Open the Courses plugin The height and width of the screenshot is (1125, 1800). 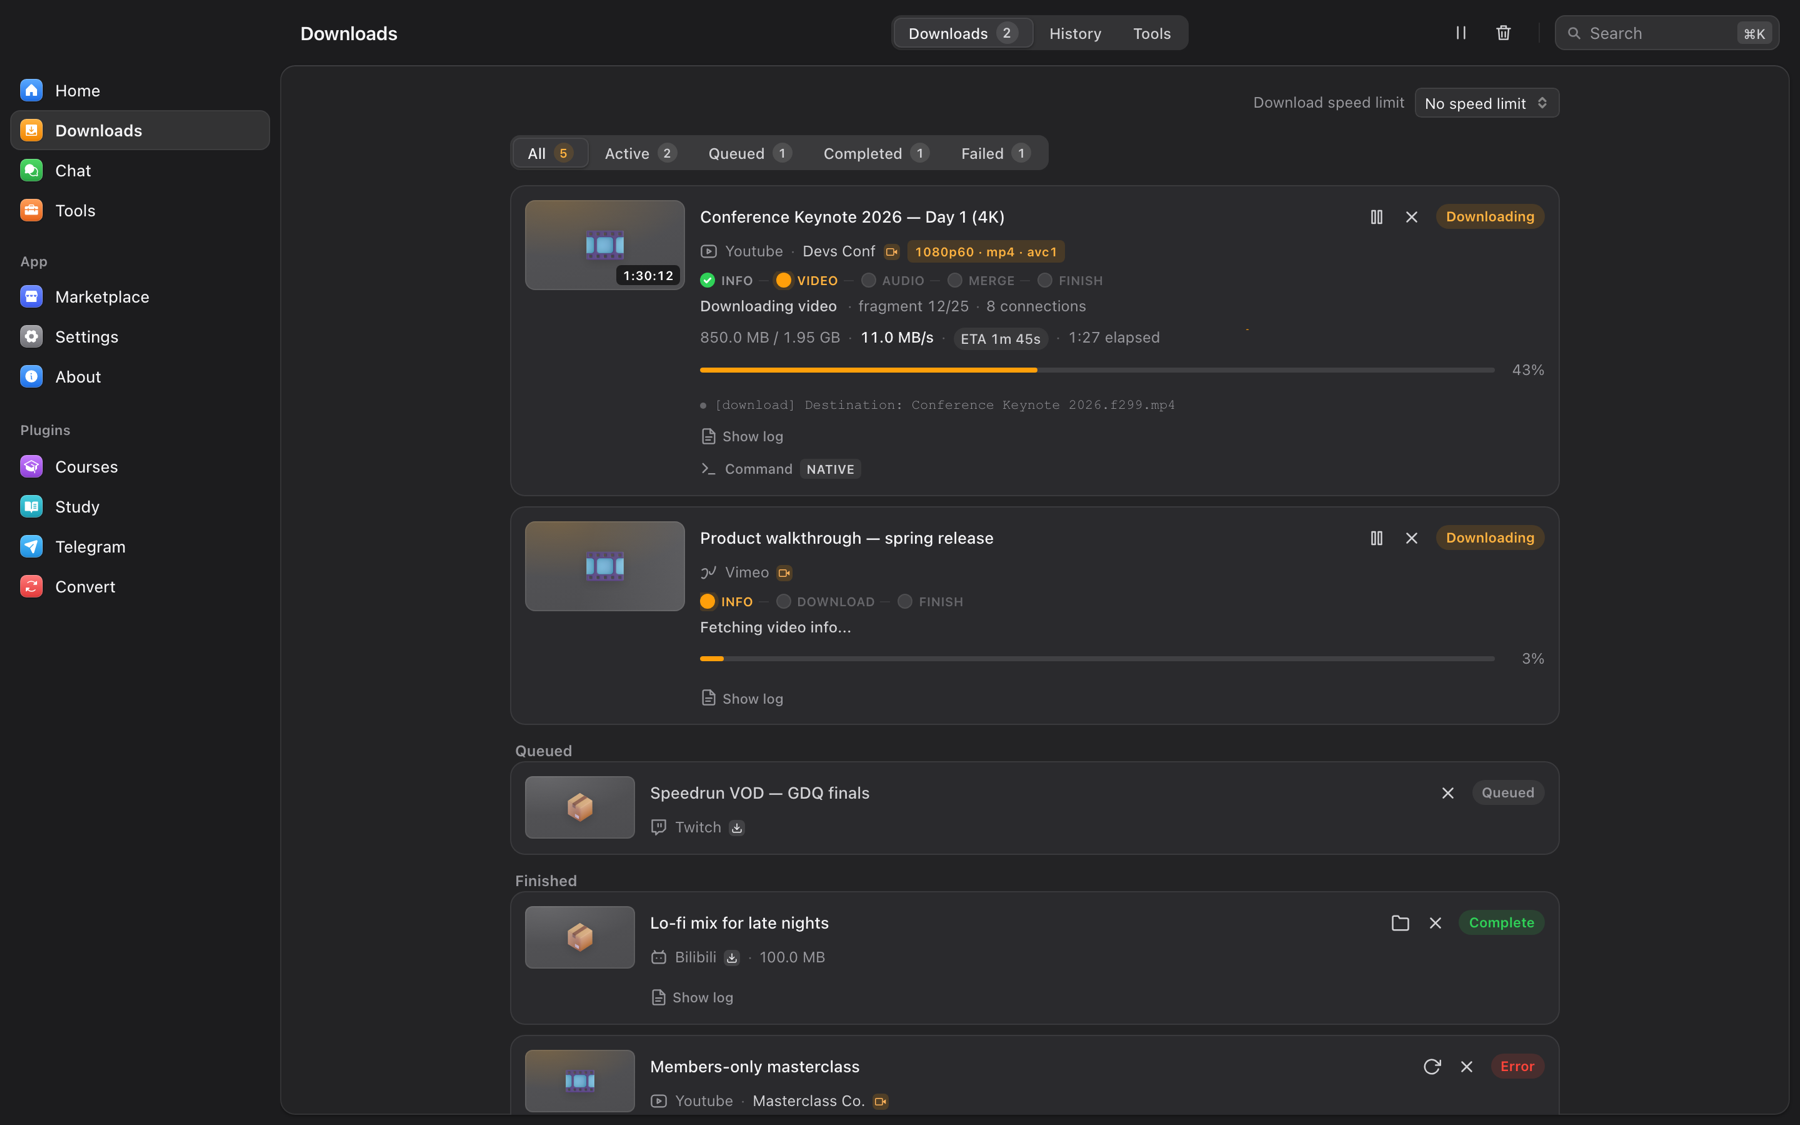tap(140, 467)
